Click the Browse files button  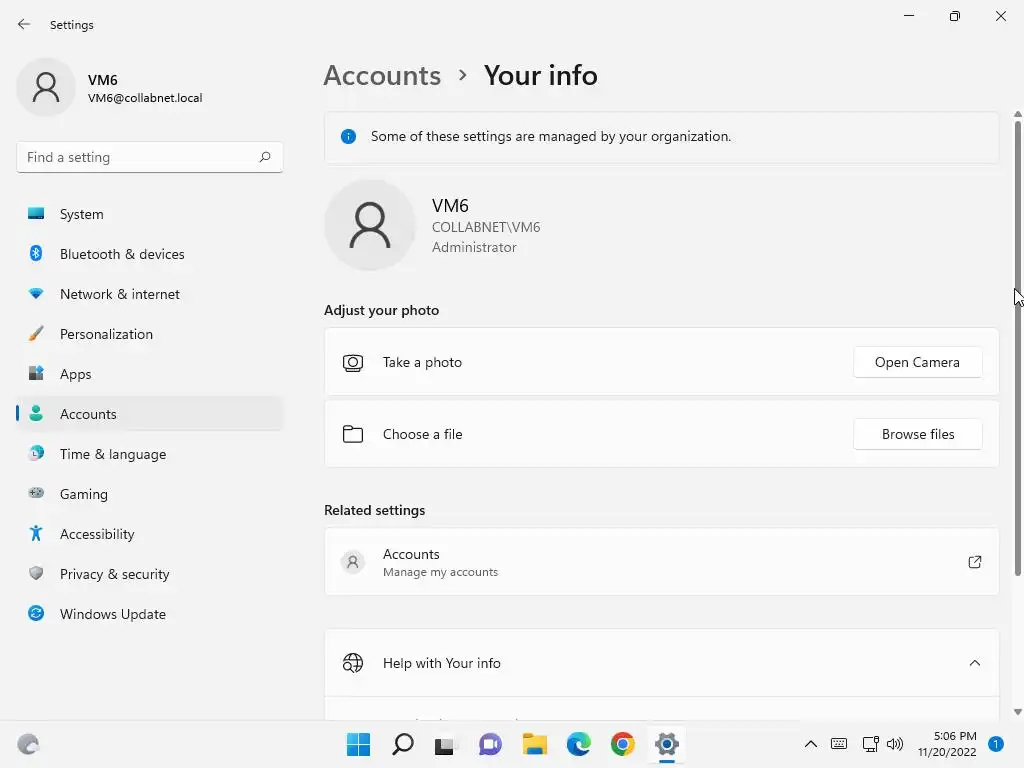tap(917, 434)
